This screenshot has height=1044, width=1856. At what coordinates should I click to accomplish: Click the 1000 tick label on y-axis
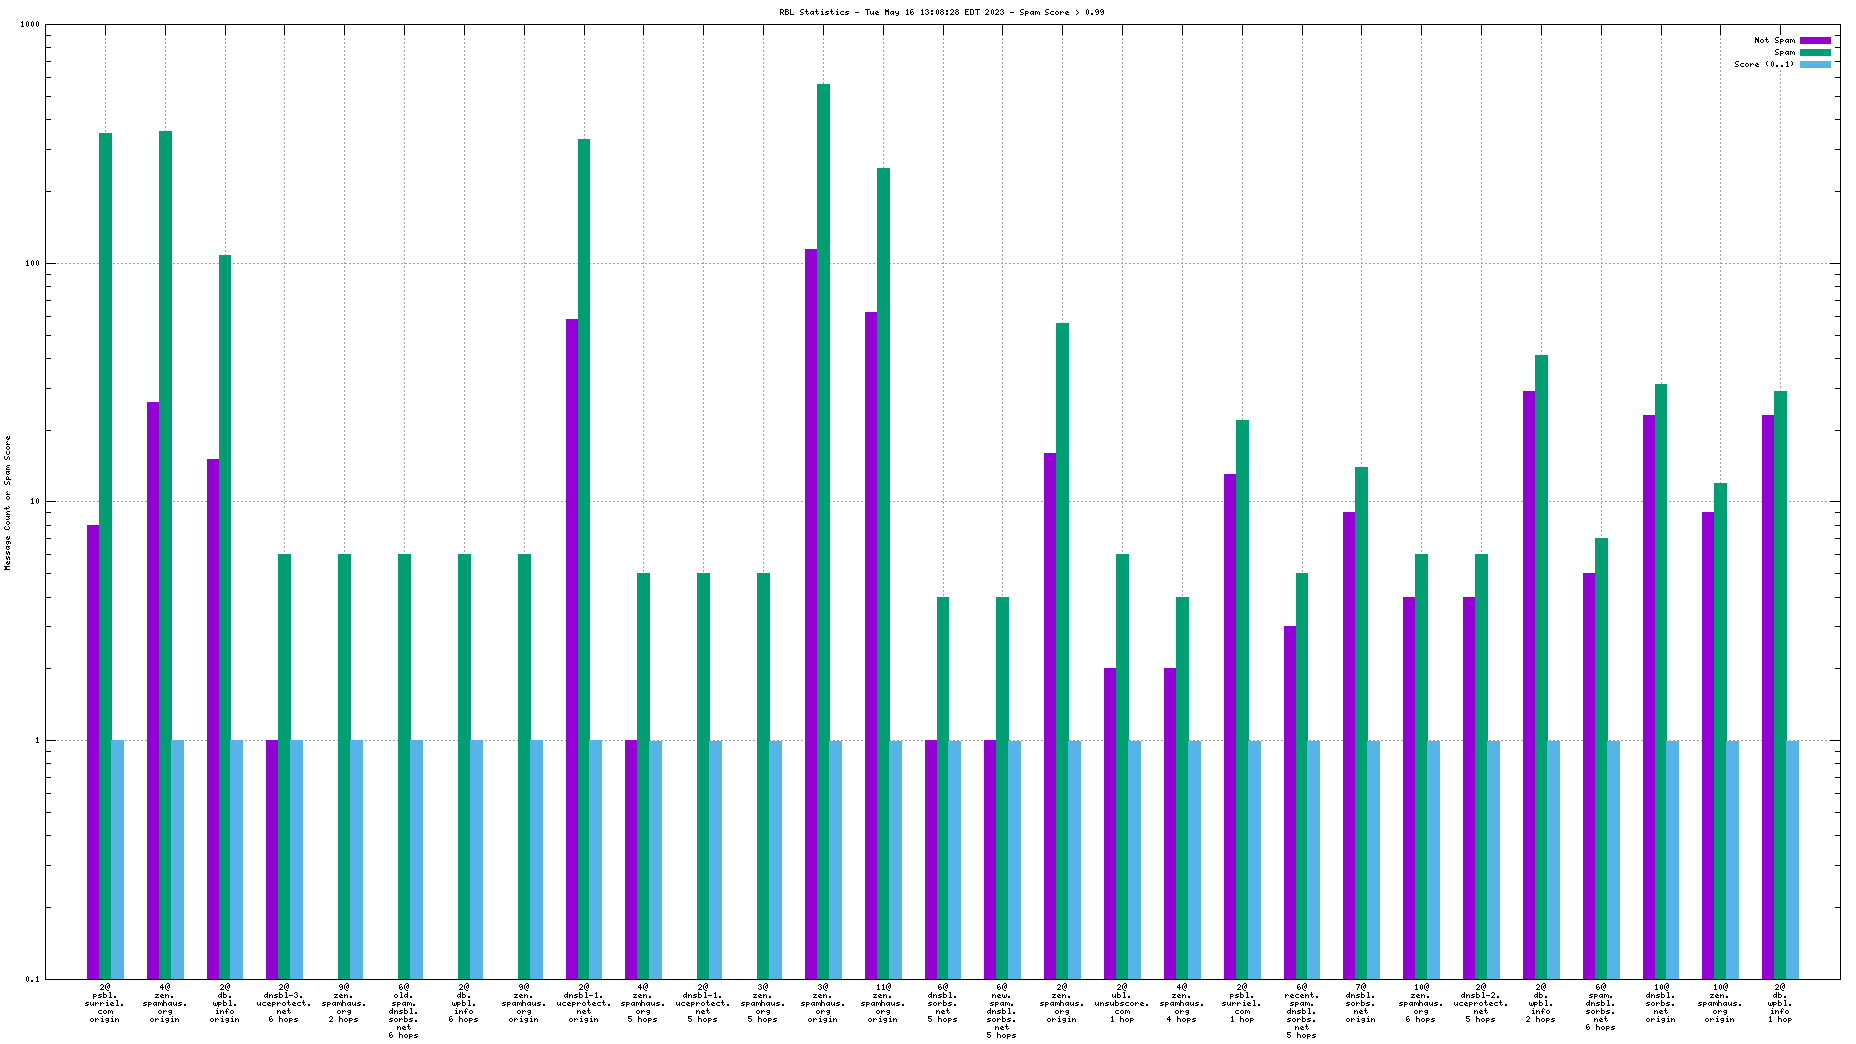pos(30,25)
